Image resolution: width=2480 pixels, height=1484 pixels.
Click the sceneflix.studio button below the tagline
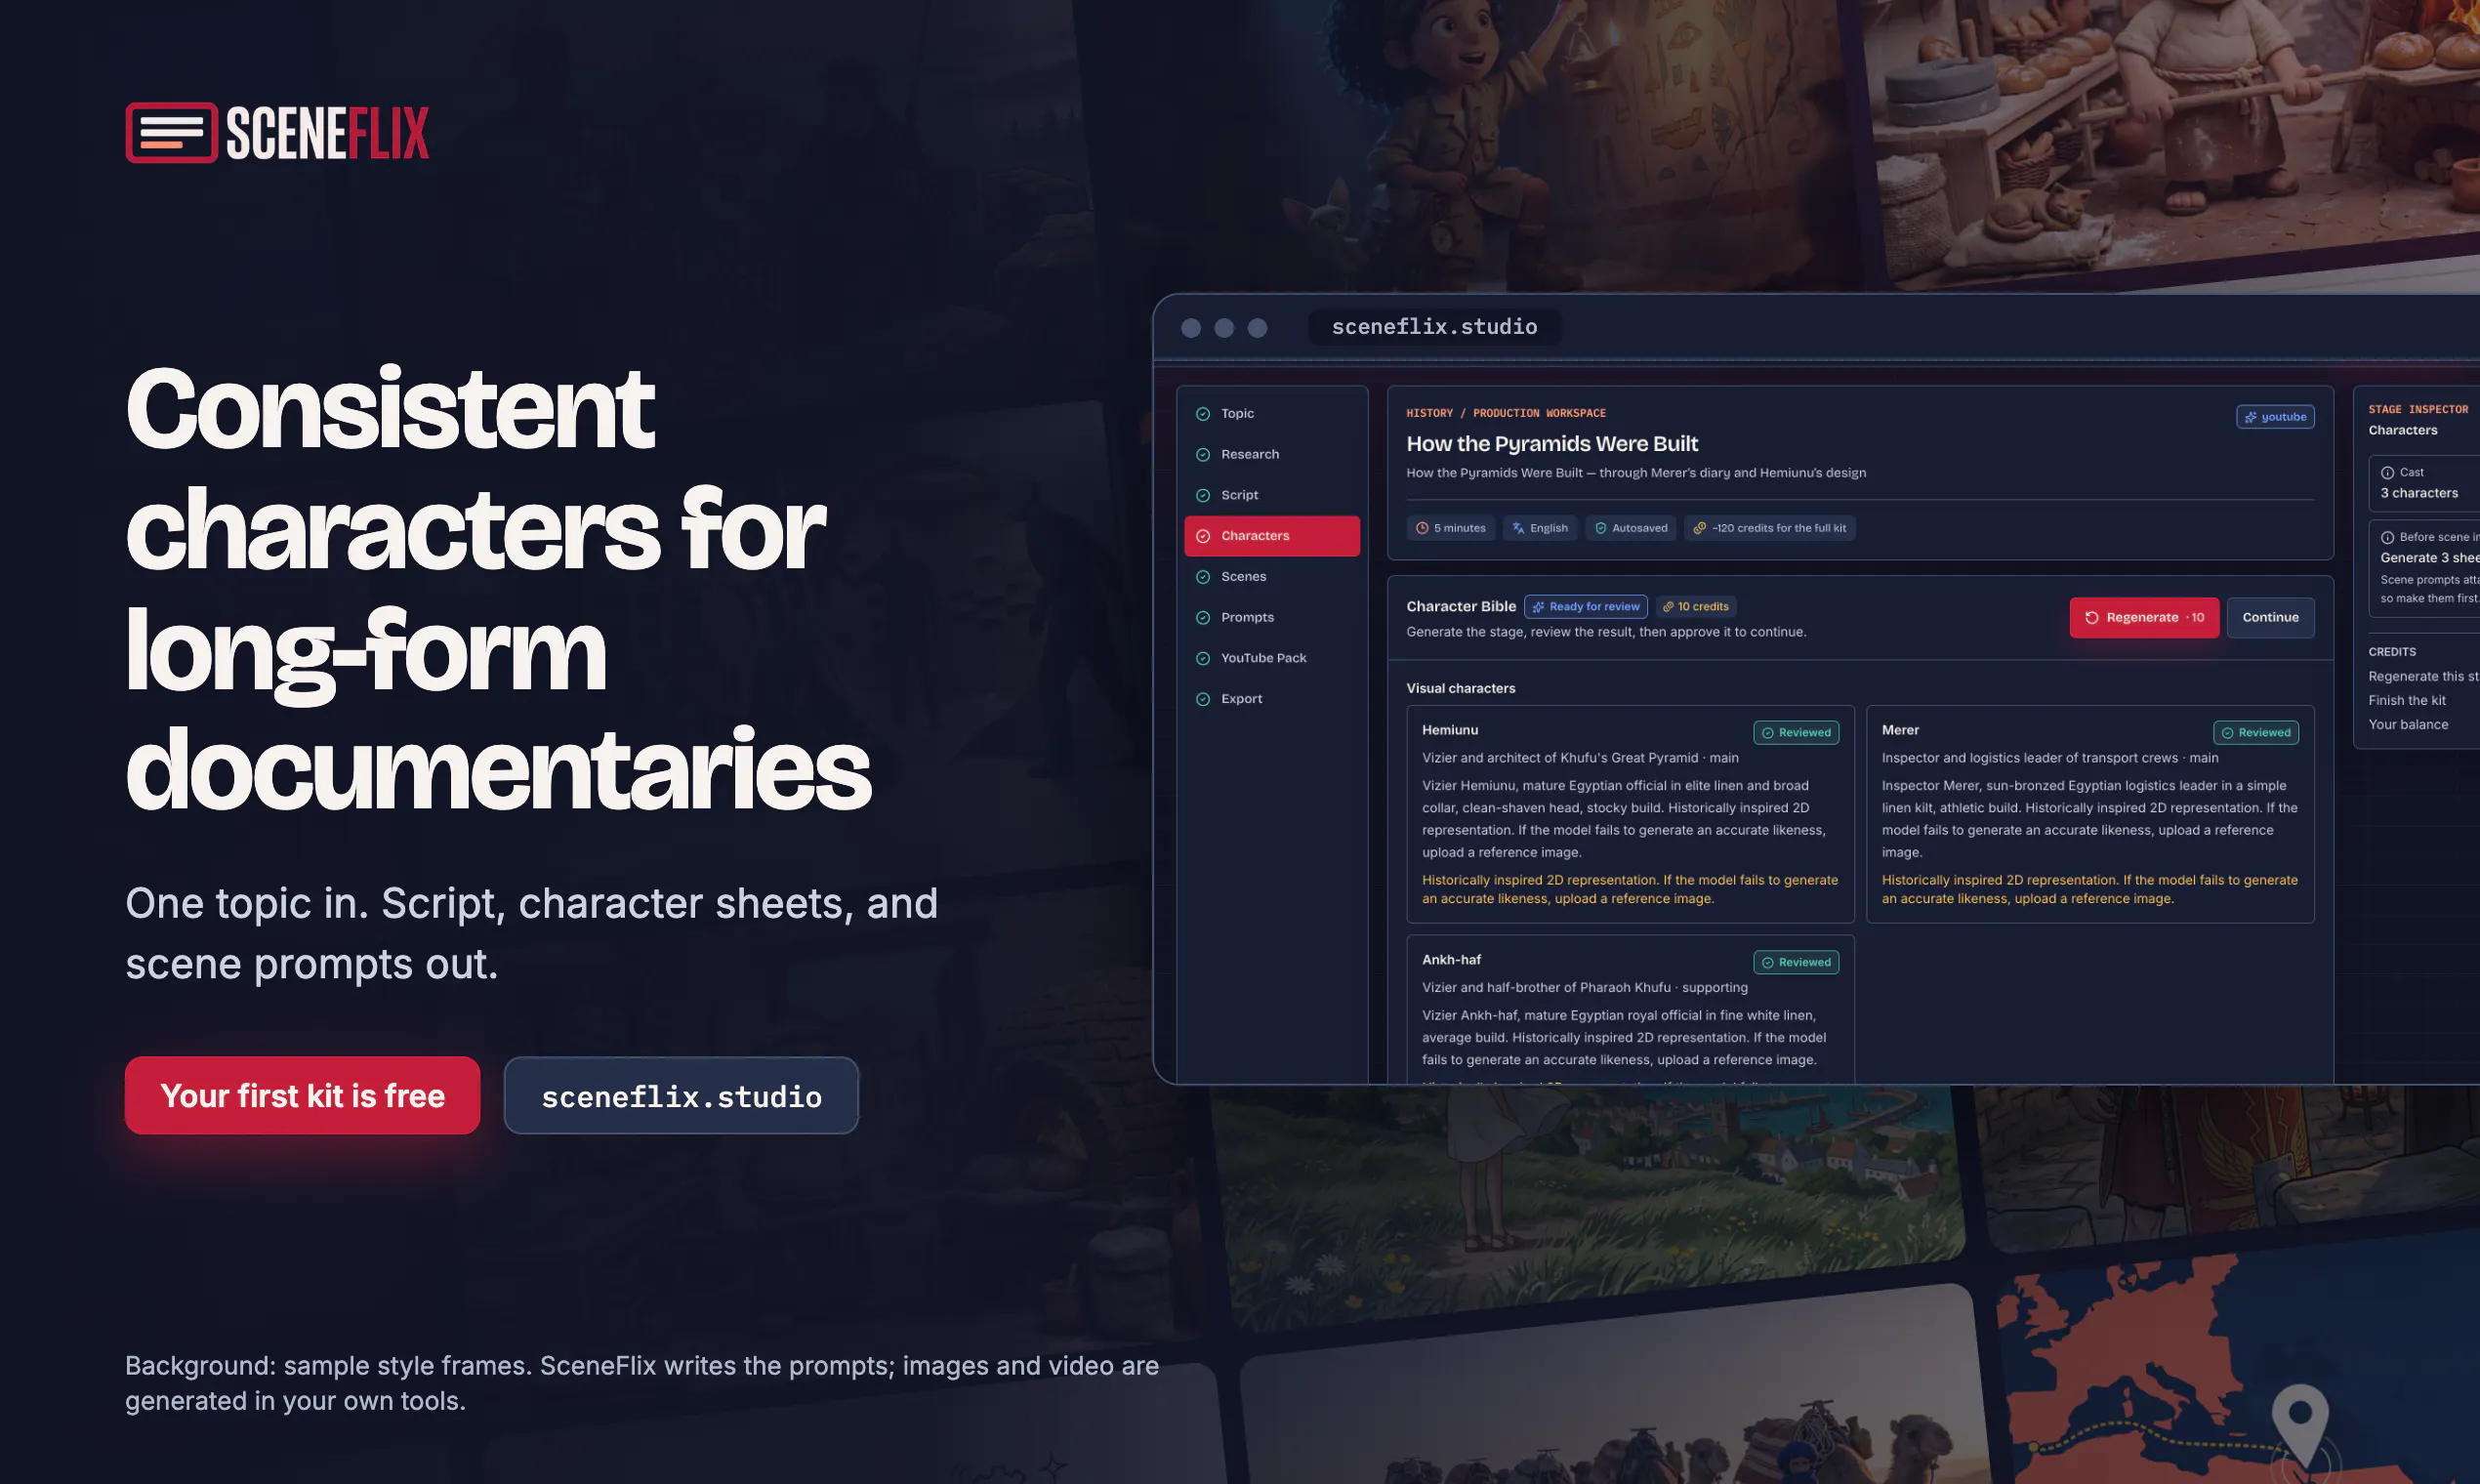click(681, 1096)
